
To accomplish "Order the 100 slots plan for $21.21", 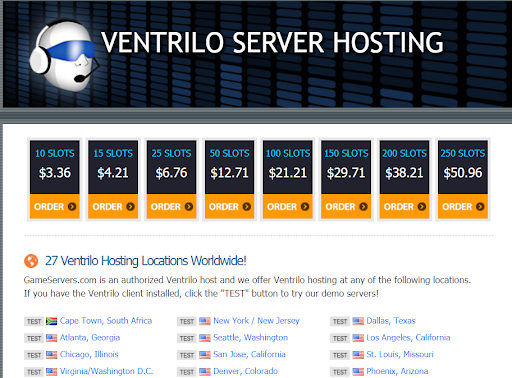I will 288,207.
